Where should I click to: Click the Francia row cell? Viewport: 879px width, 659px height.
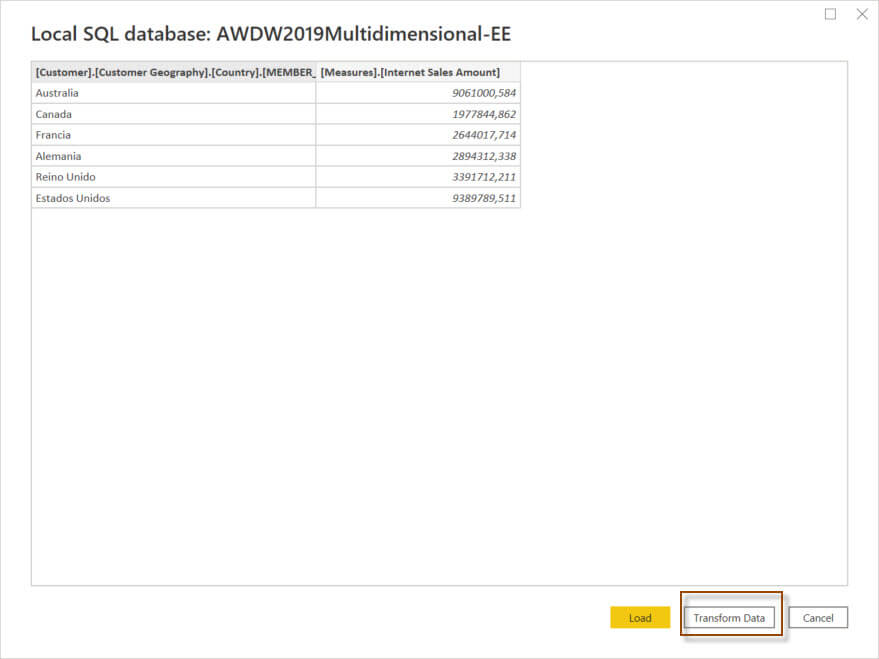[x=174, y=135]
